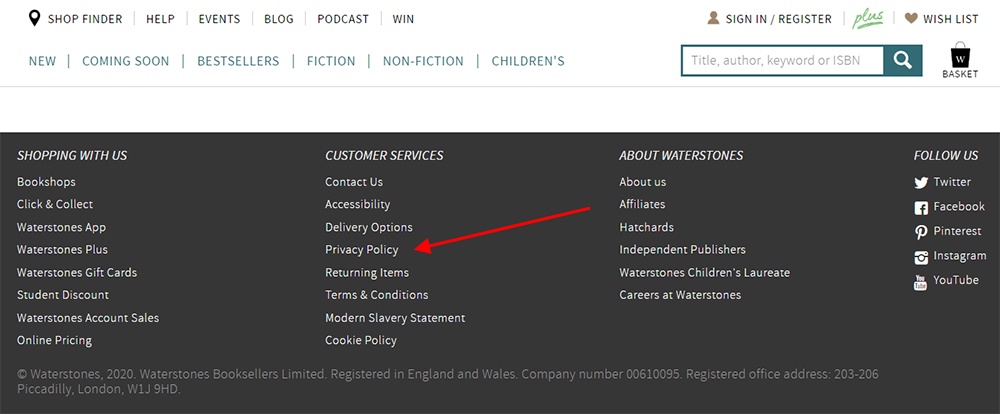
Task: Open Waterstones Children's Laureate link
Action: click(705, 272)
